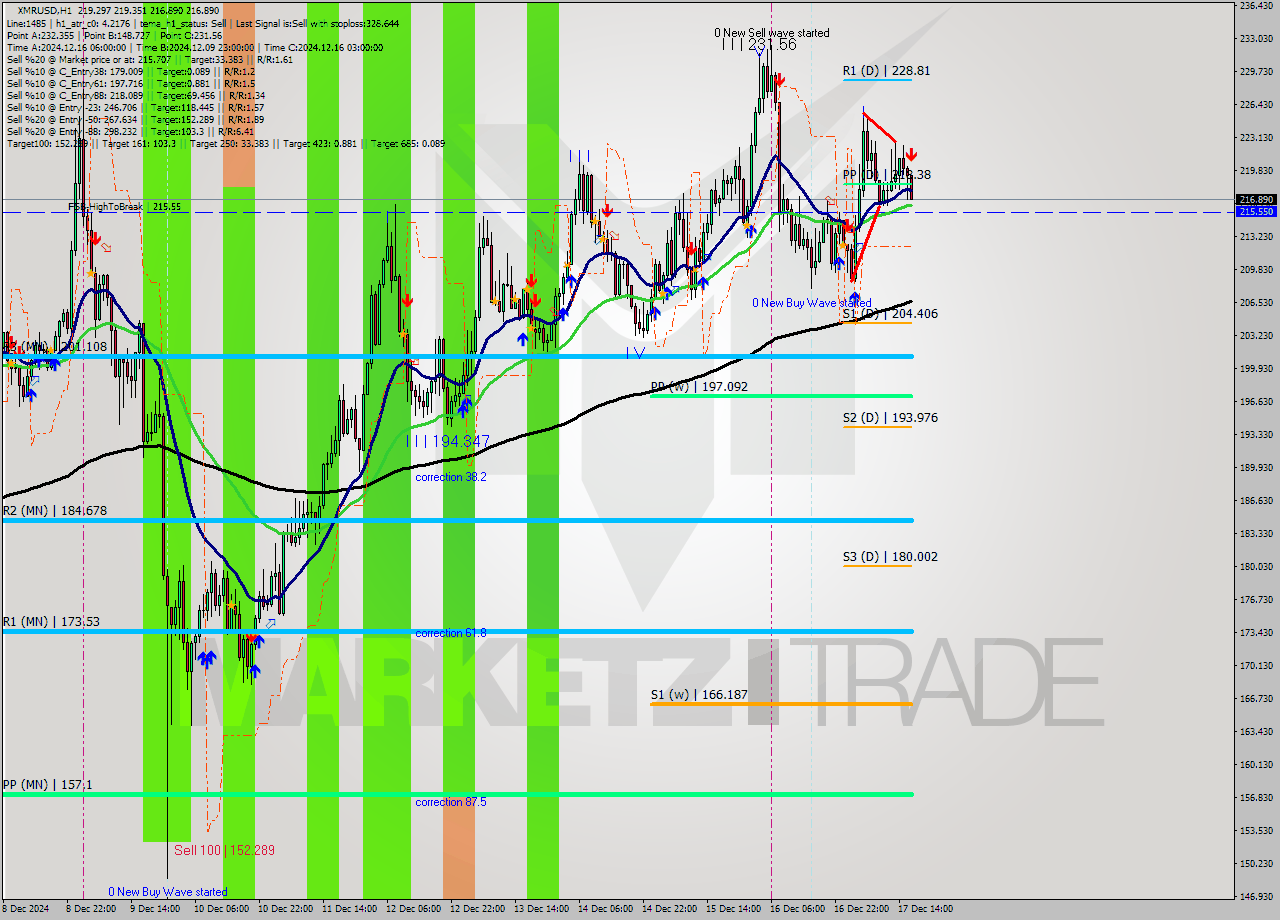Click the 'S3 (D) | 180.002' pivot label
The width and height of the screenshot is (1280, 920).
(890, 557)
